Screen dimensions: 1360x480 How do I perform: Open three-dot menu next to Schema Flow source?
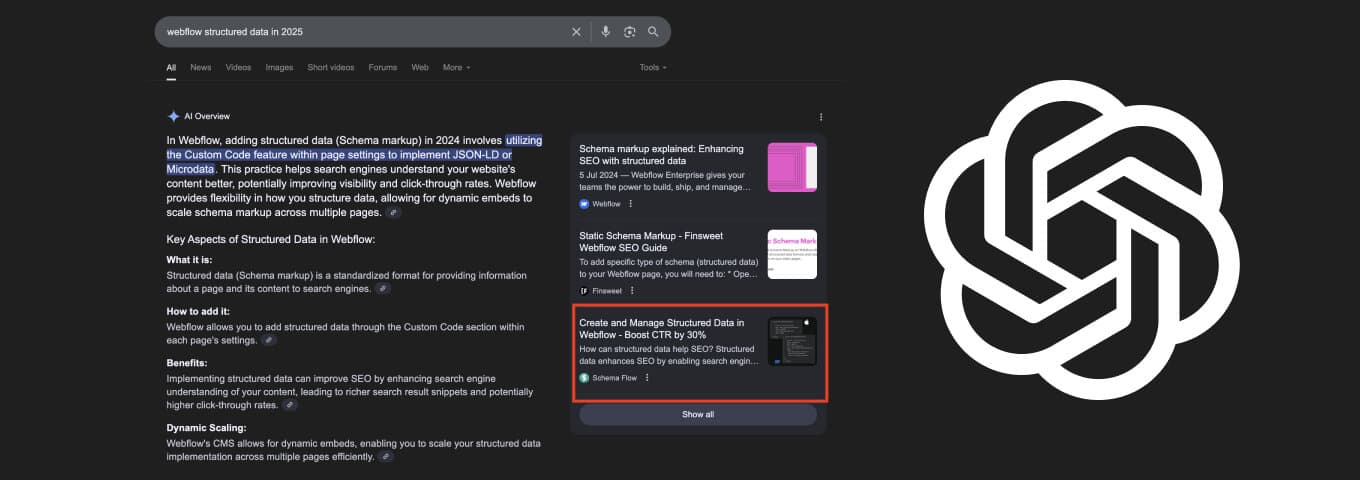point(647,378)
